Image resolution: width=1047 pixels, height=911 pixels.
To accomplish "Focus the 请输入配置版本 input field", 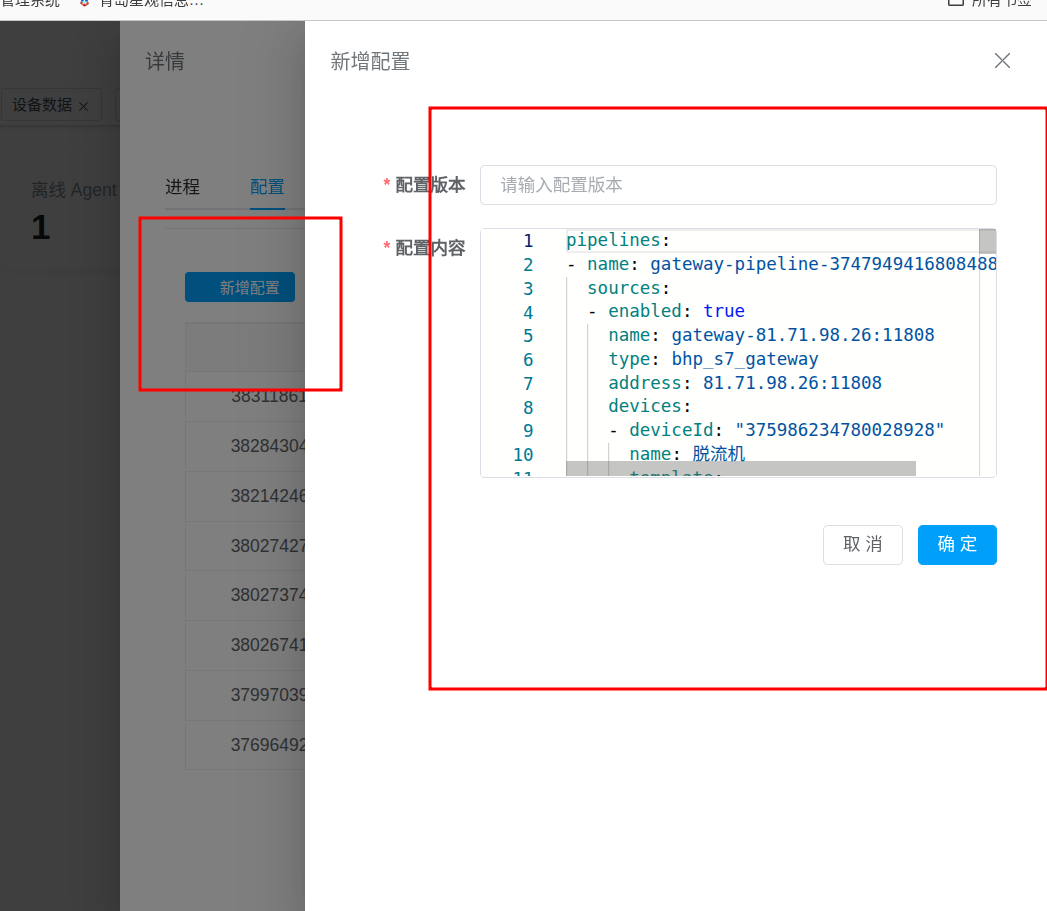I will [x=737, y=185].
